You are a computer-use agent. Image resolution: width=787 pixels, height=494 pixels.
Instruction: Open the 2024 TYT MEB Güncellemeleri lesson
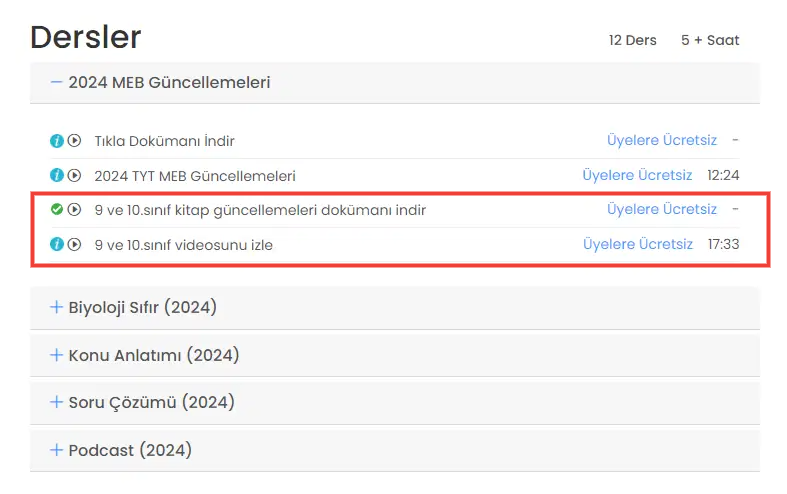(194, 175)
